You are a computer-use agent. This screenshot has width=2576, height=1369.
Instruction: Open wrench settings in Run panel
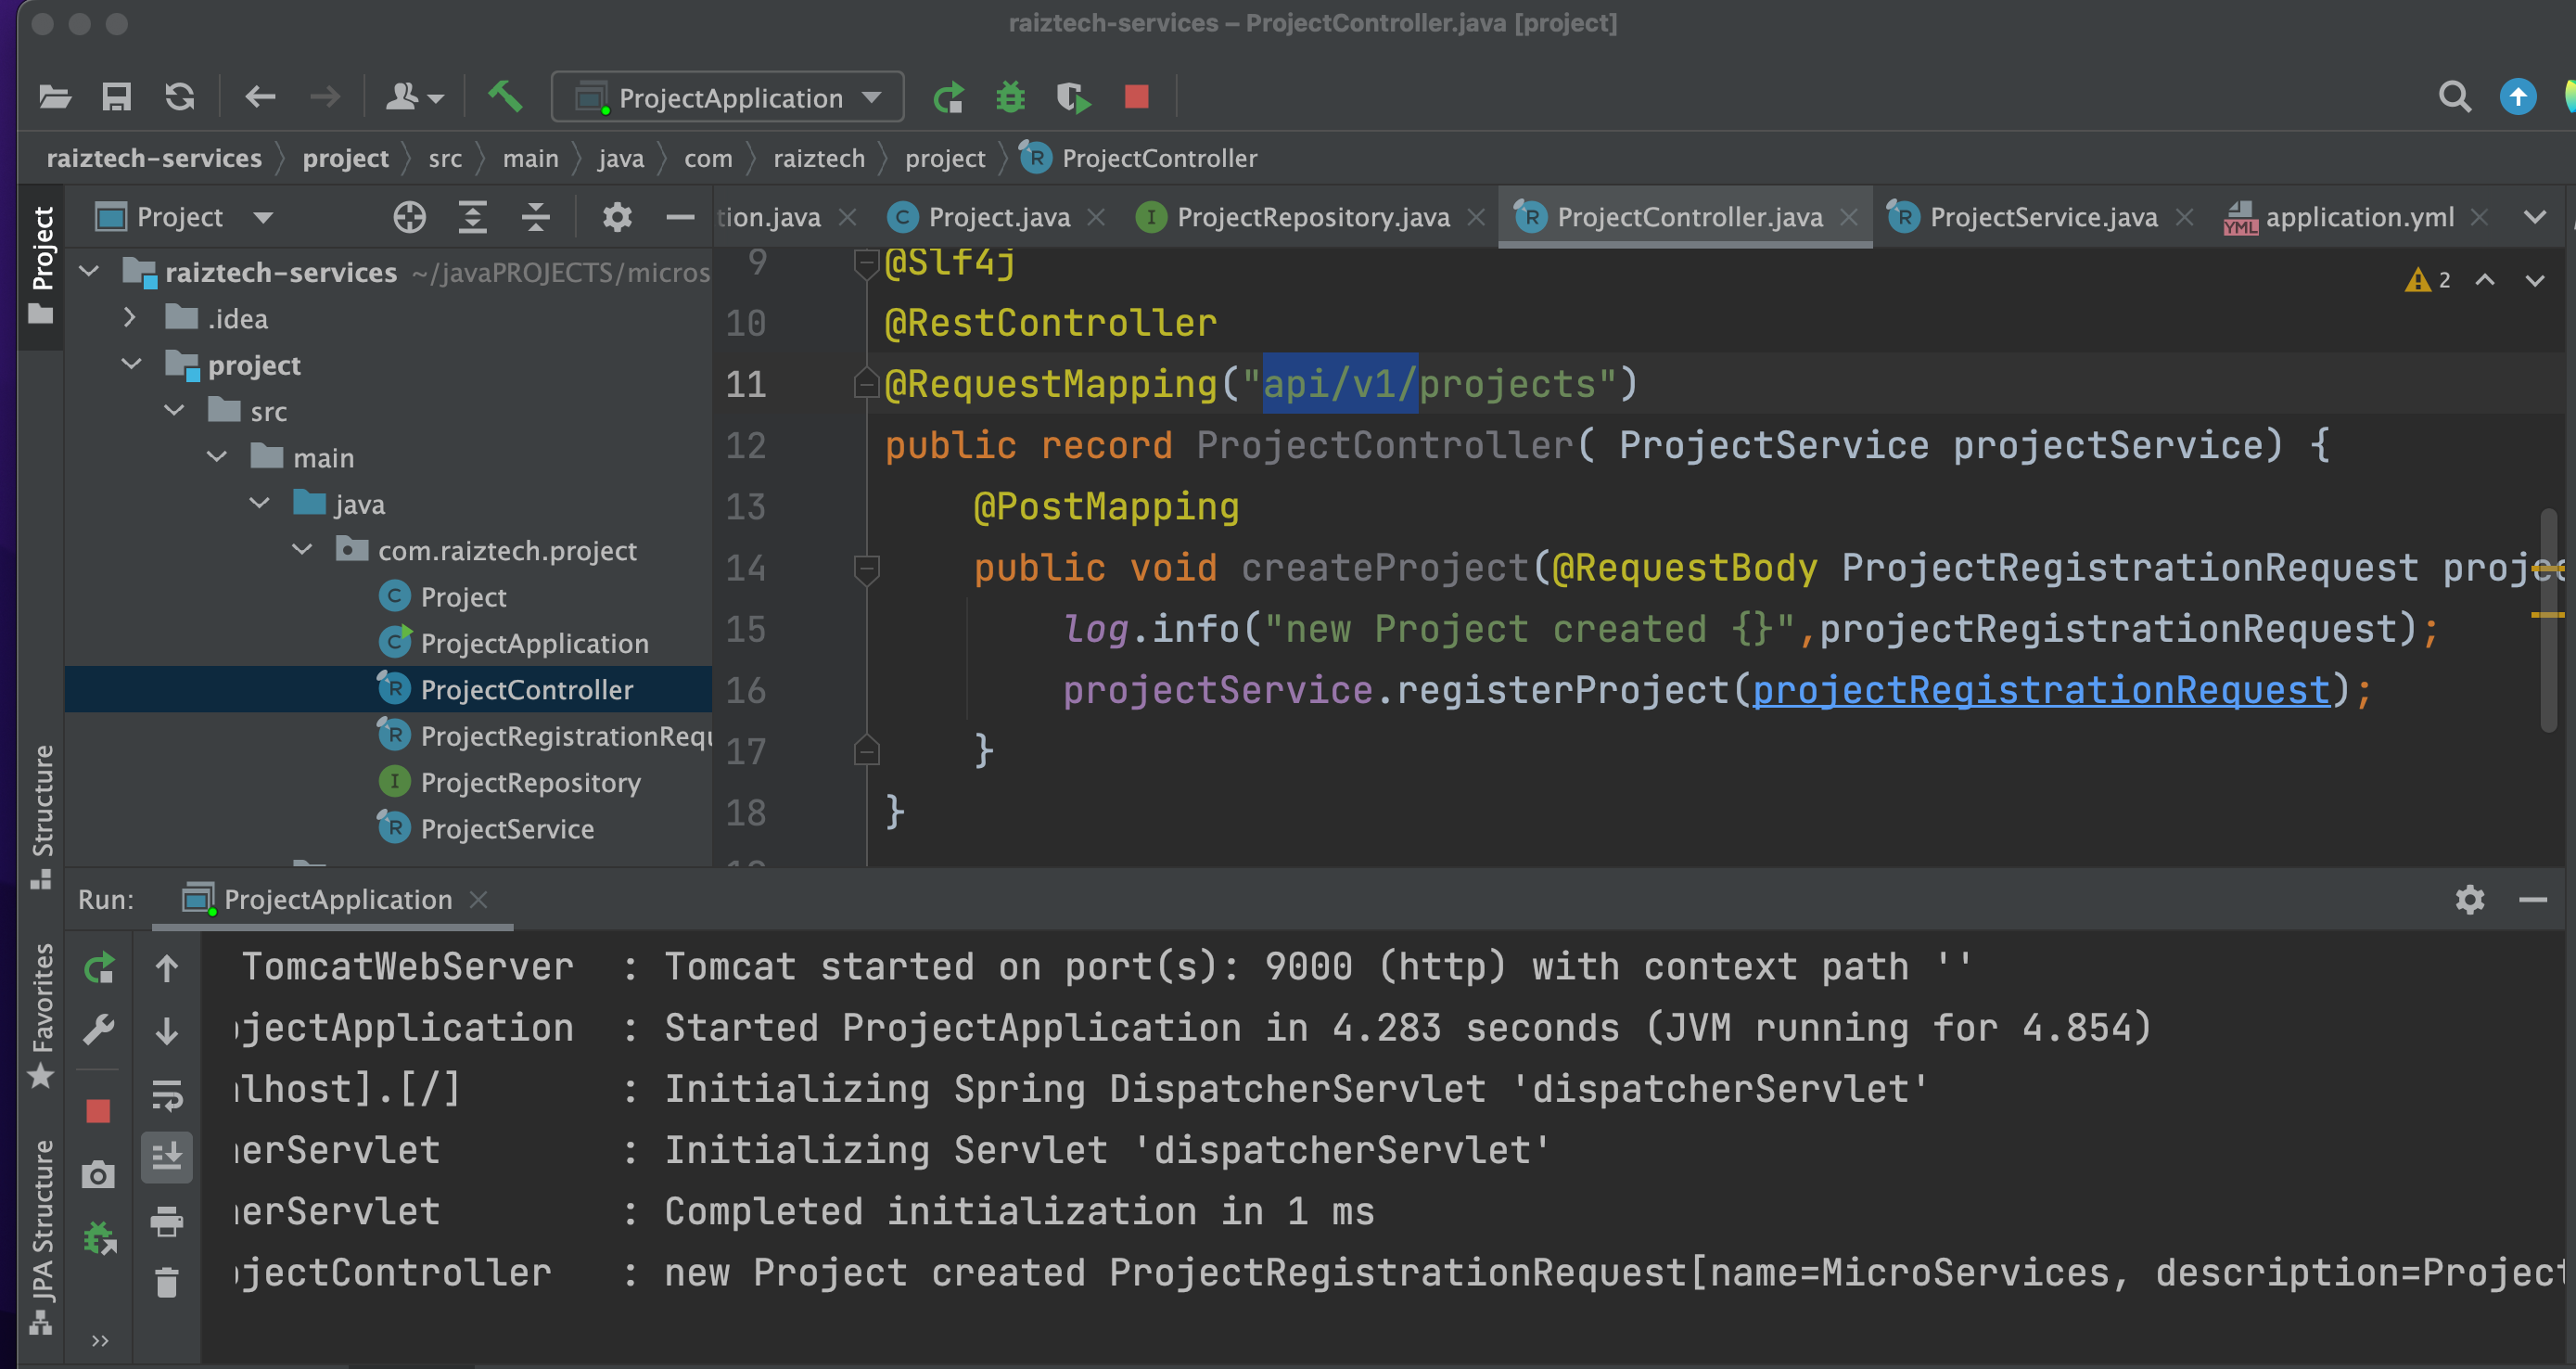pyautogui.click(x=99, y=1029)
